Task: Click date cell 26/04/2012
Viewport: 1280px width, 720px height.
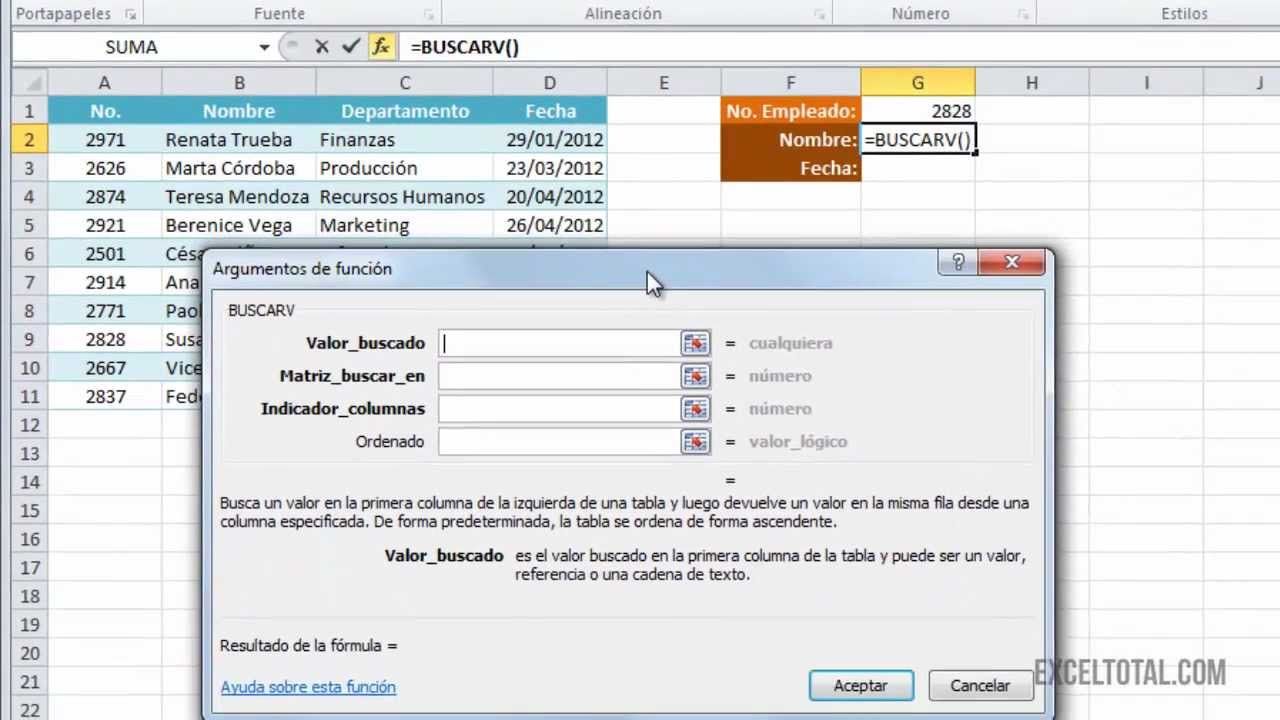Action: 550,225
